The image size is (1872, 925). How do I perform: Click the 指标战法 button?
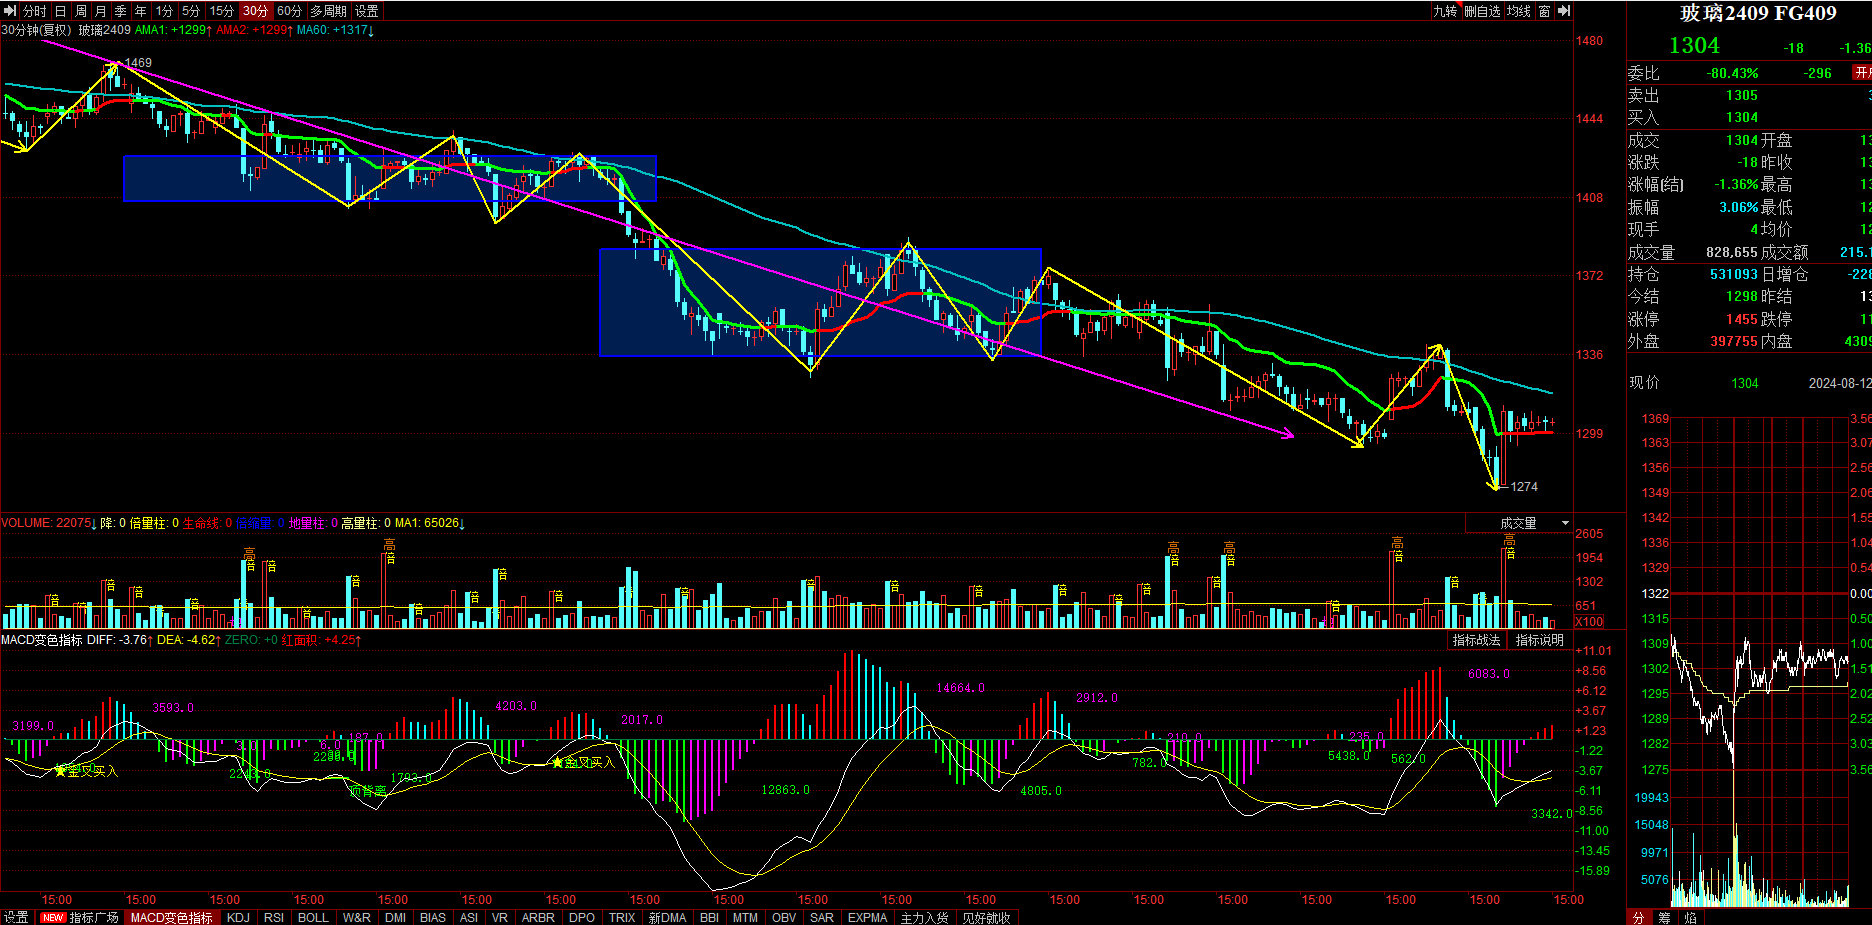pos(1476,640)
